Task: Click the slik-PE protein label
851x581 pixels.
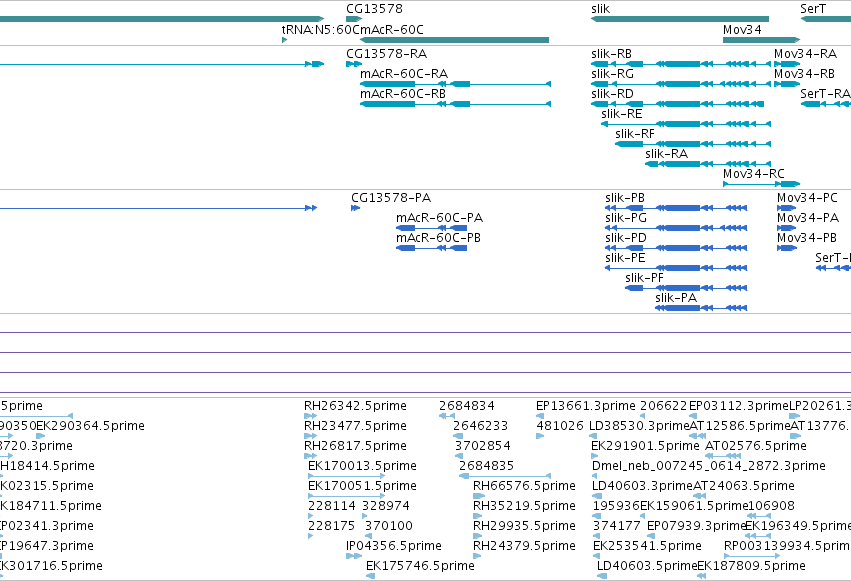Action: coord(625,258)
